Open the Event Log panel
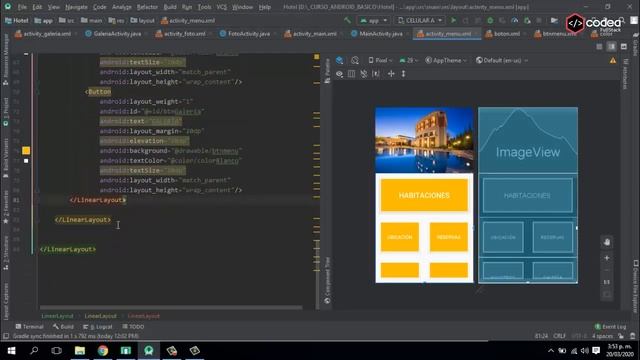The width and height of the screenshot is (640, 360). point(611,327)
